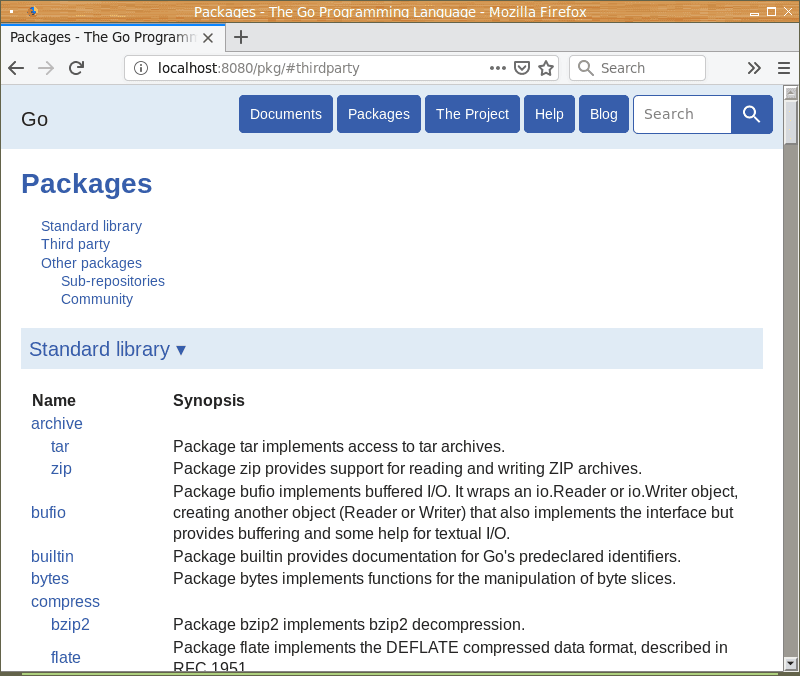
Task: Click the bytes package synopsis text
Action: point(424,579)
